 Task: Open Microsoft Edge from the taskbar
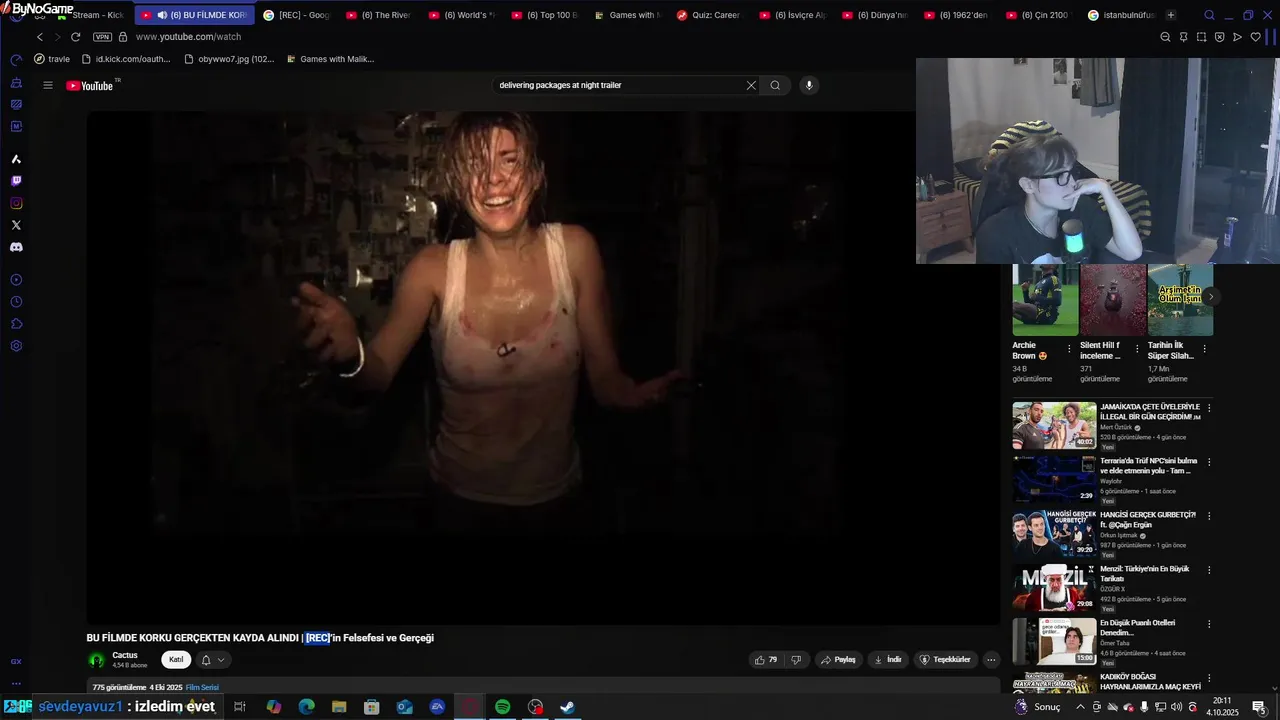(307, 707)
